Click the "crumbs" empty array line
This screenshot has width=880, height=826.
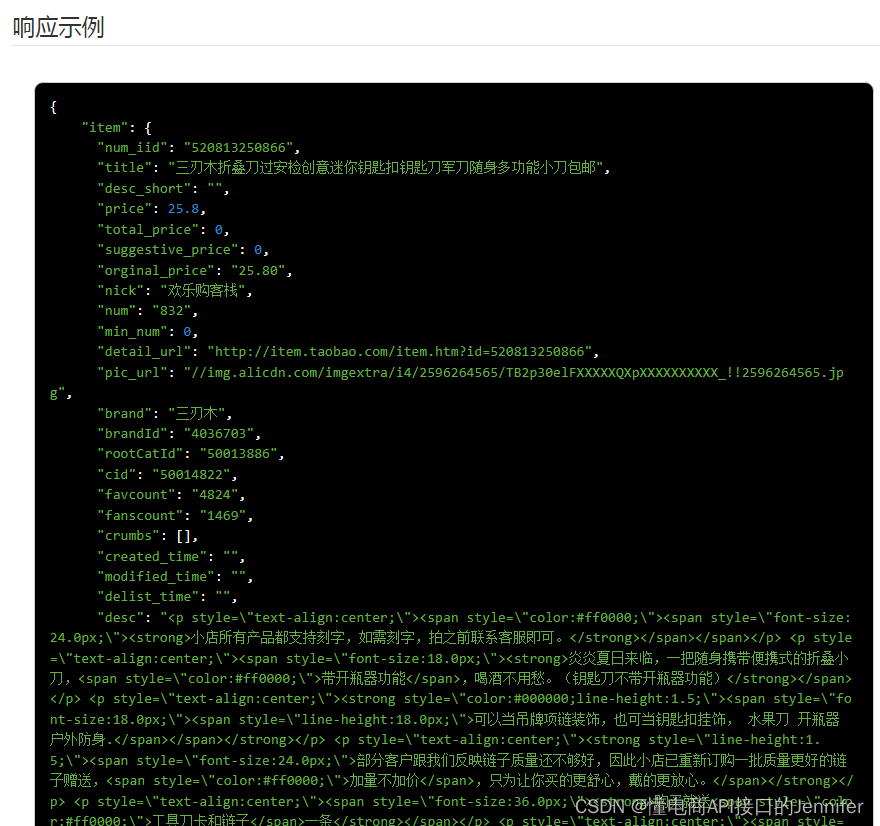[x=148, y=536]
